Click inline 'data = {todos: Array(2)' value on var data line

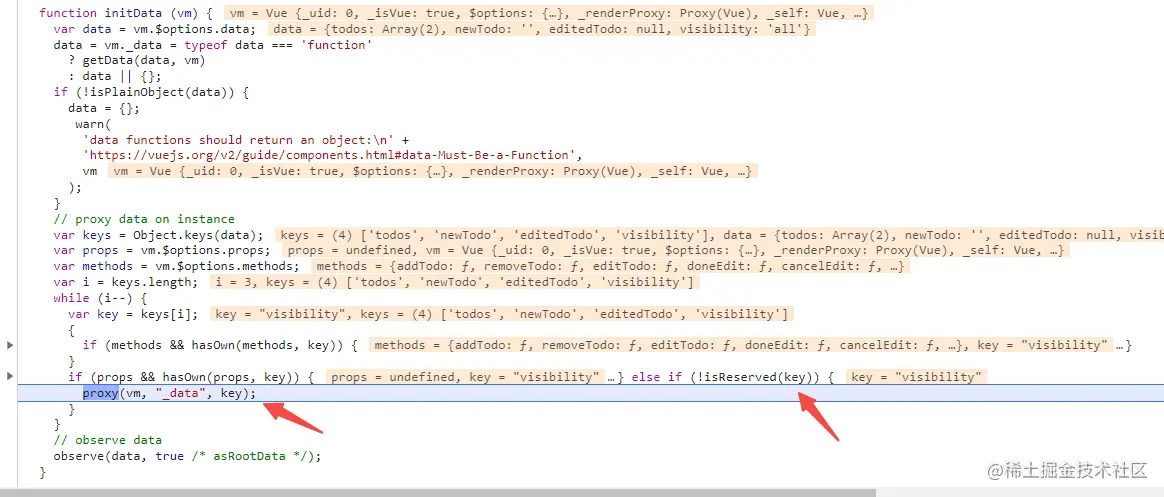click(542, 29)
